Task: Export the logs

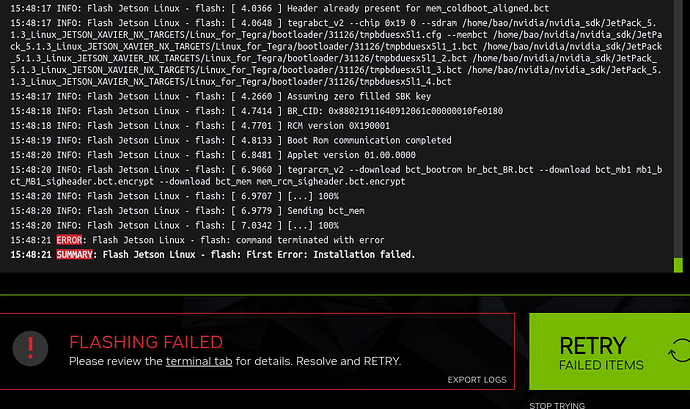Action: [x=477, y=380]
